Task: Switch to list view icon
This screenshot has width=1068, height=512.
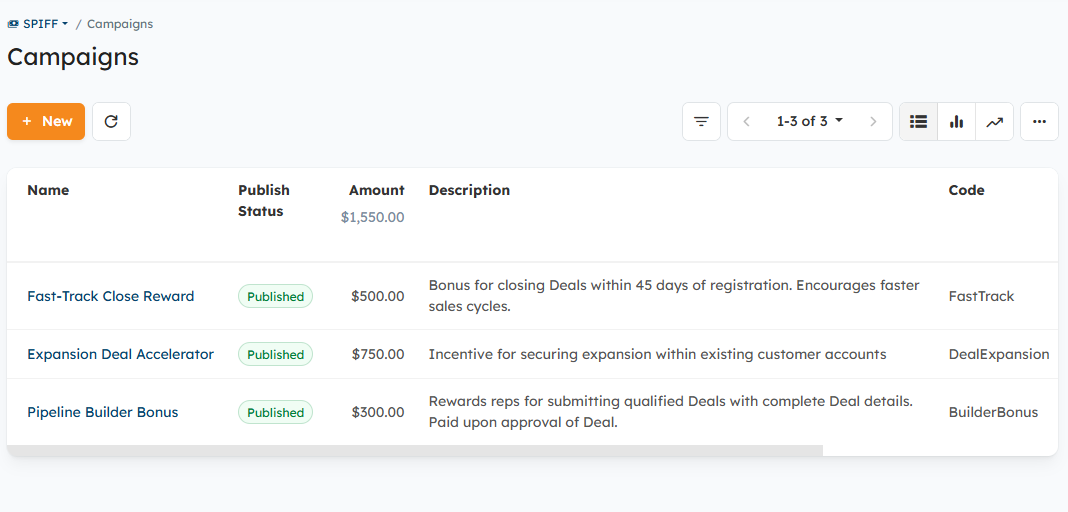Action: 918,122
